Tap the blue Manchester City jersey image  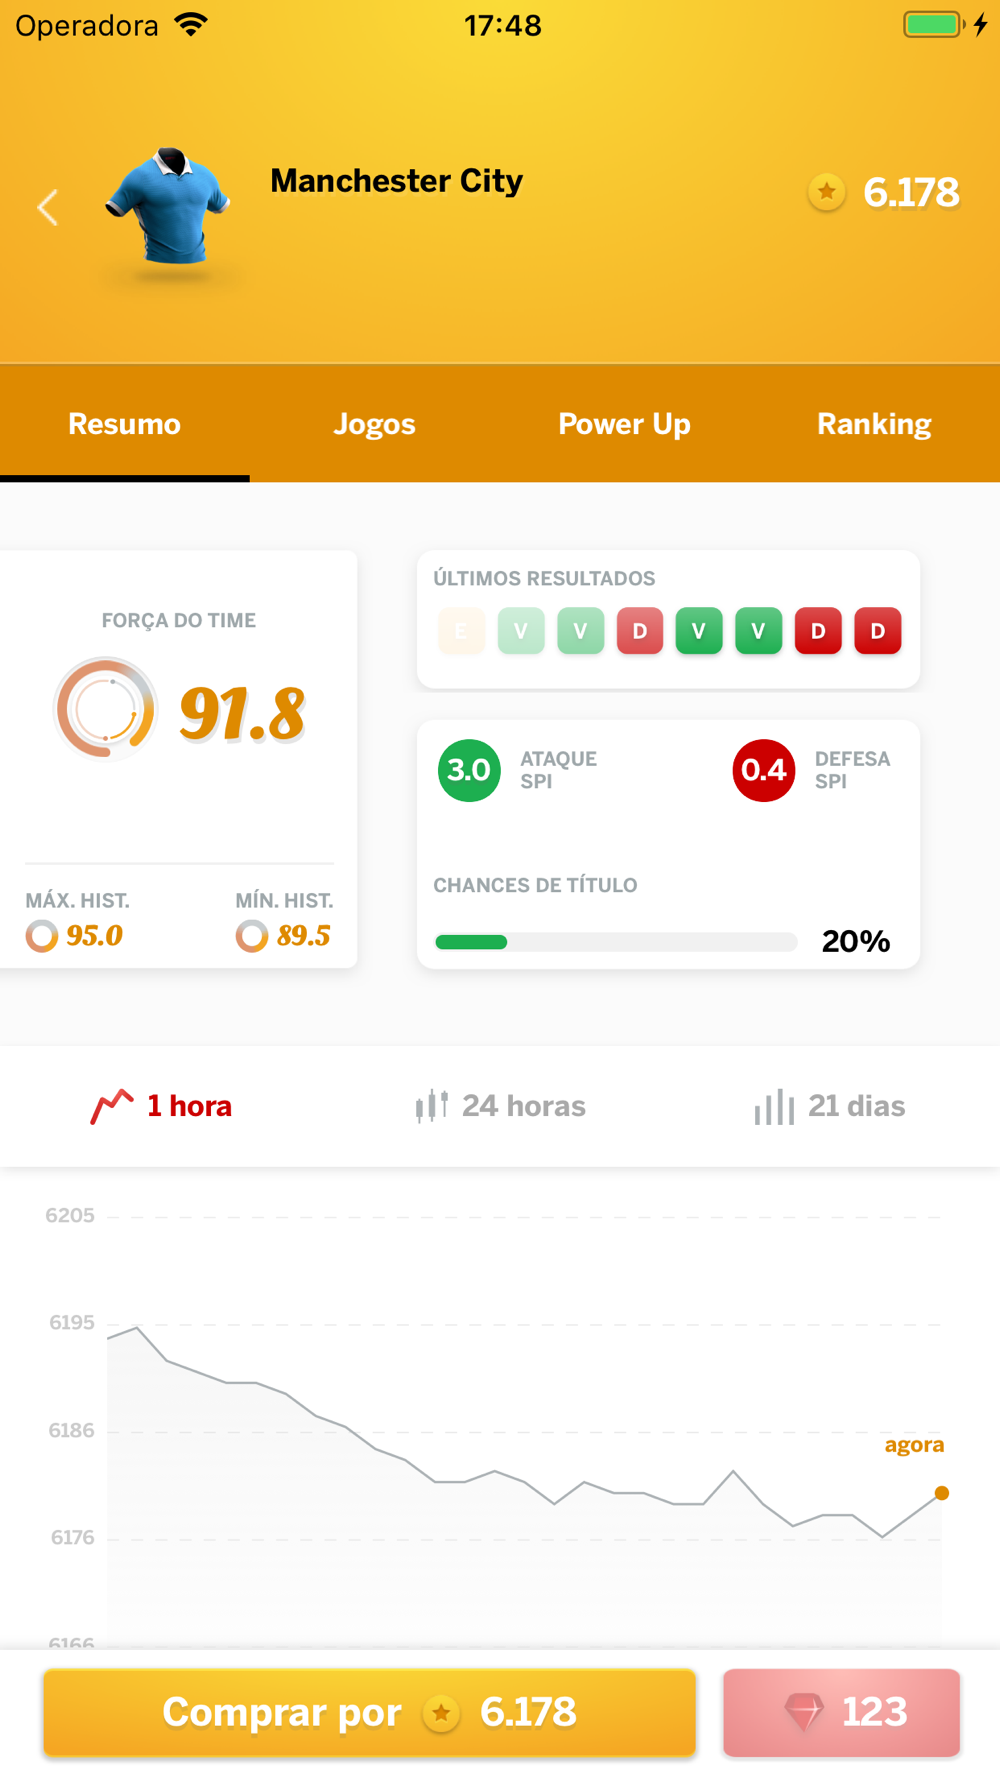[x=169, y=206]
